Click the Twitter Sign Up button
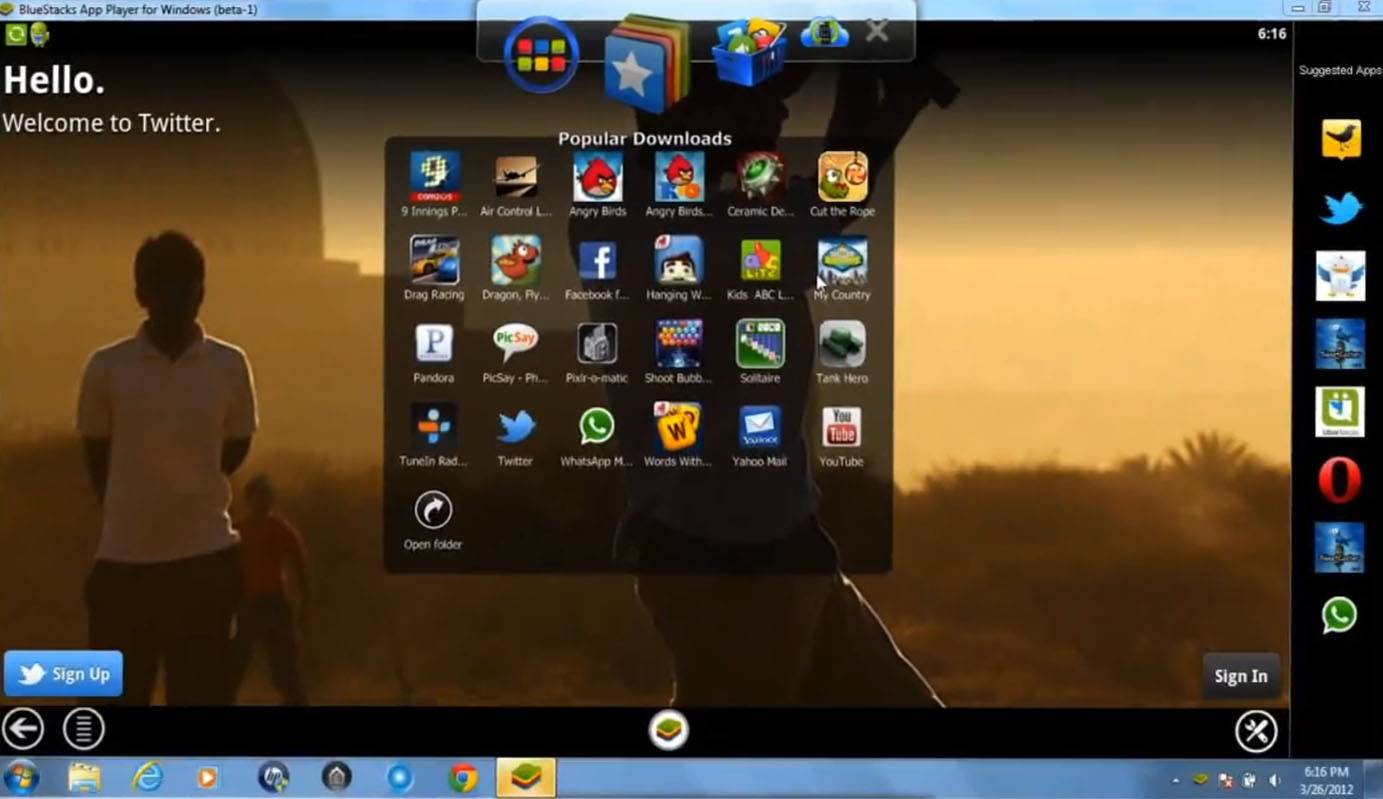The image size is (1383, 799). click(x=64, y=674)
